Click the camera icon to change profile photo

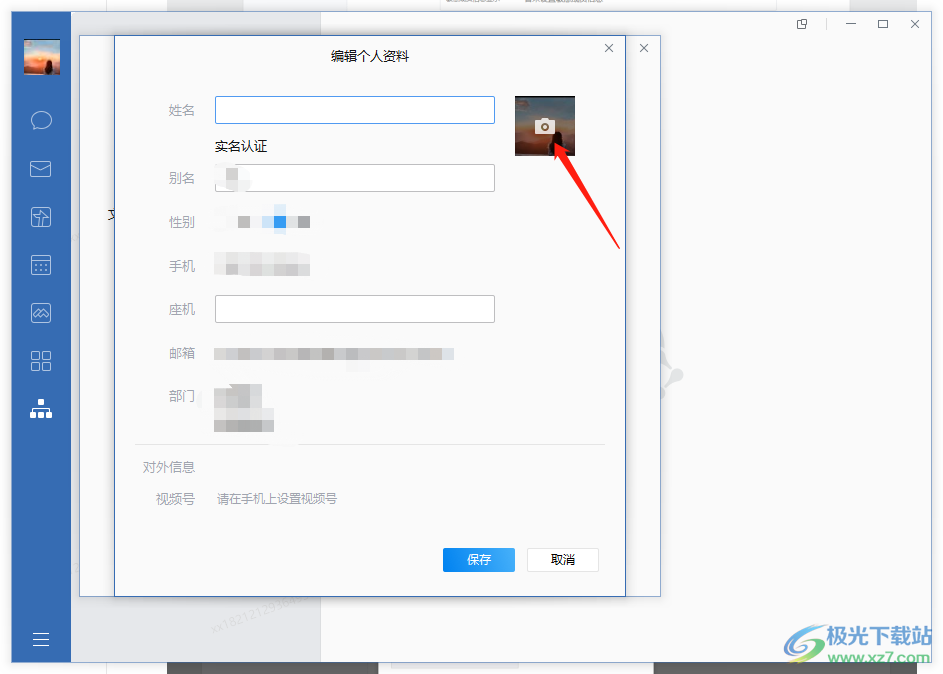pos(545,123)
